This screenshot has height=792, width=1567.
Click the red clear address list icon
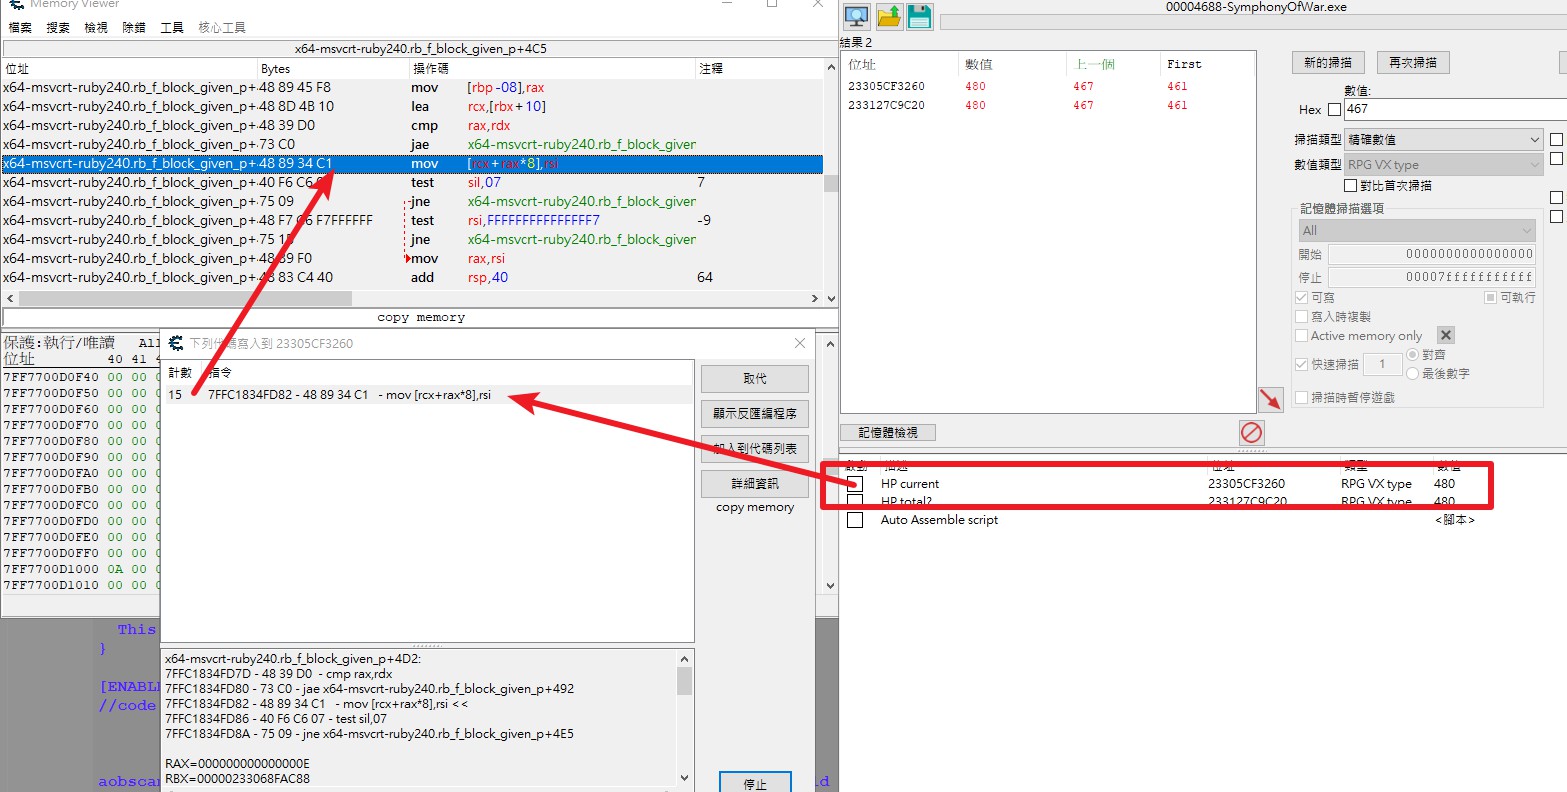point(1251,432)
